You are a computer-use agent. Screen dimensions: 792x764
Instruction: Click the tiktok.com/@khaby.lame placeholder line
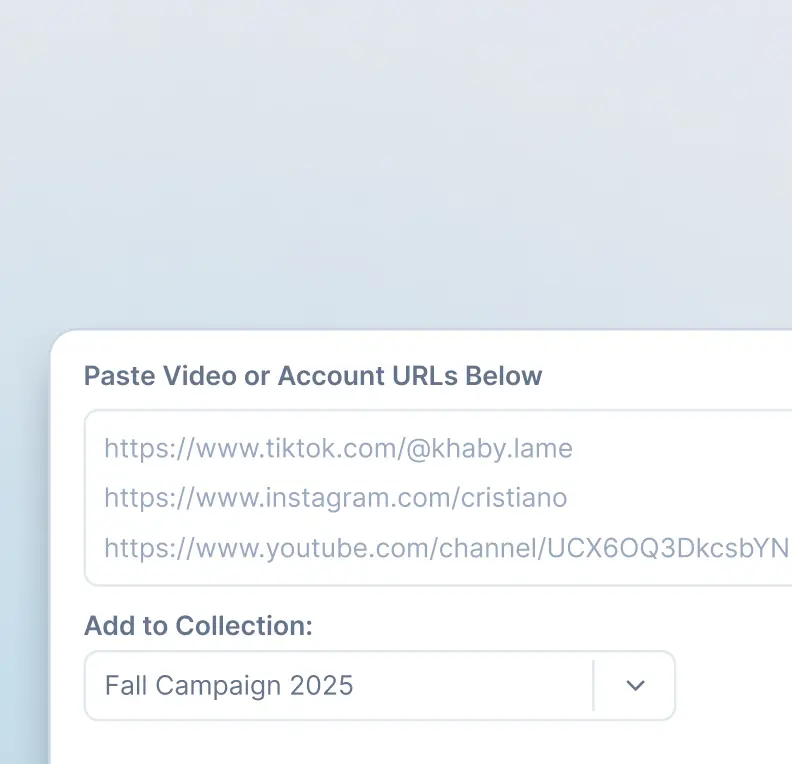click(x=338, y=448)
